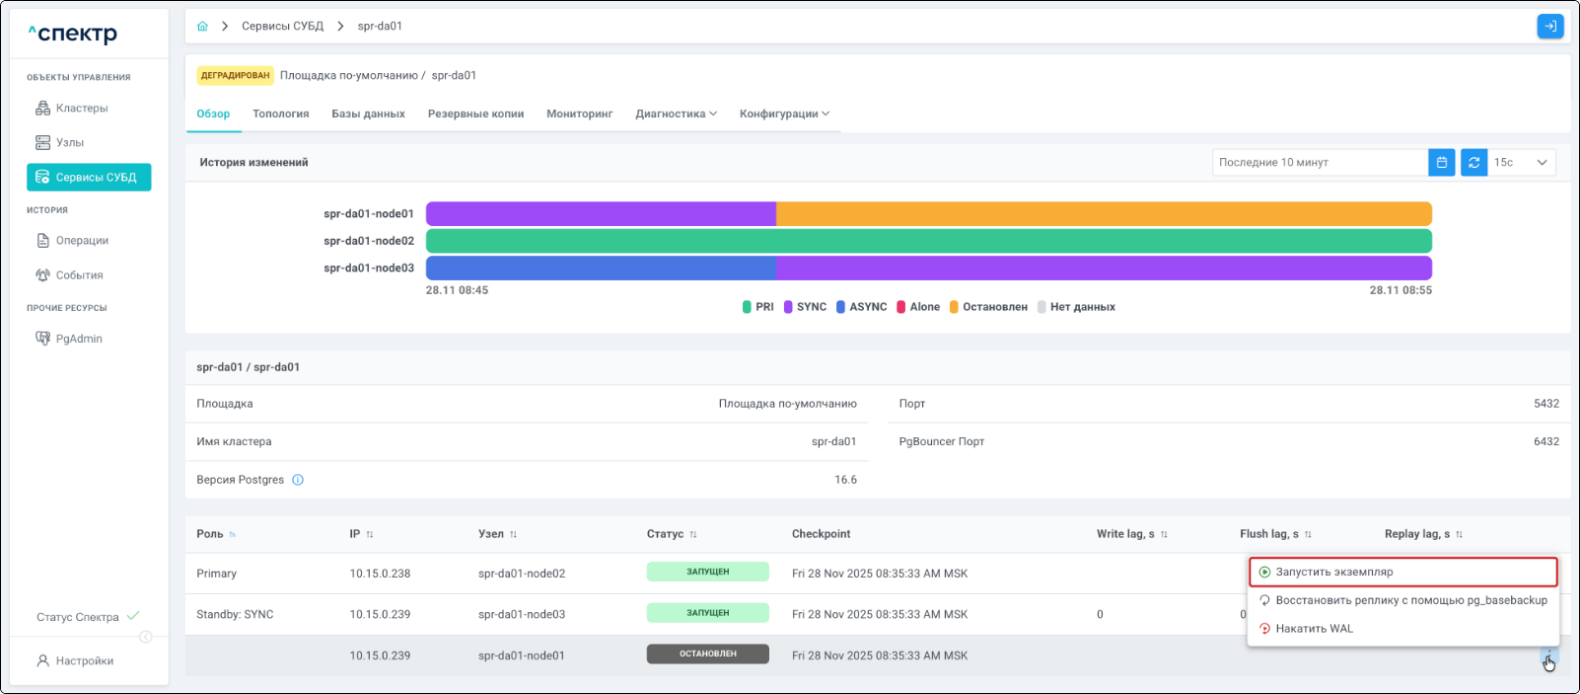Click the home icon in breadcrumb
This screenshot has height=694, width=1580.
pyautogui.click(x=203, y=26)
